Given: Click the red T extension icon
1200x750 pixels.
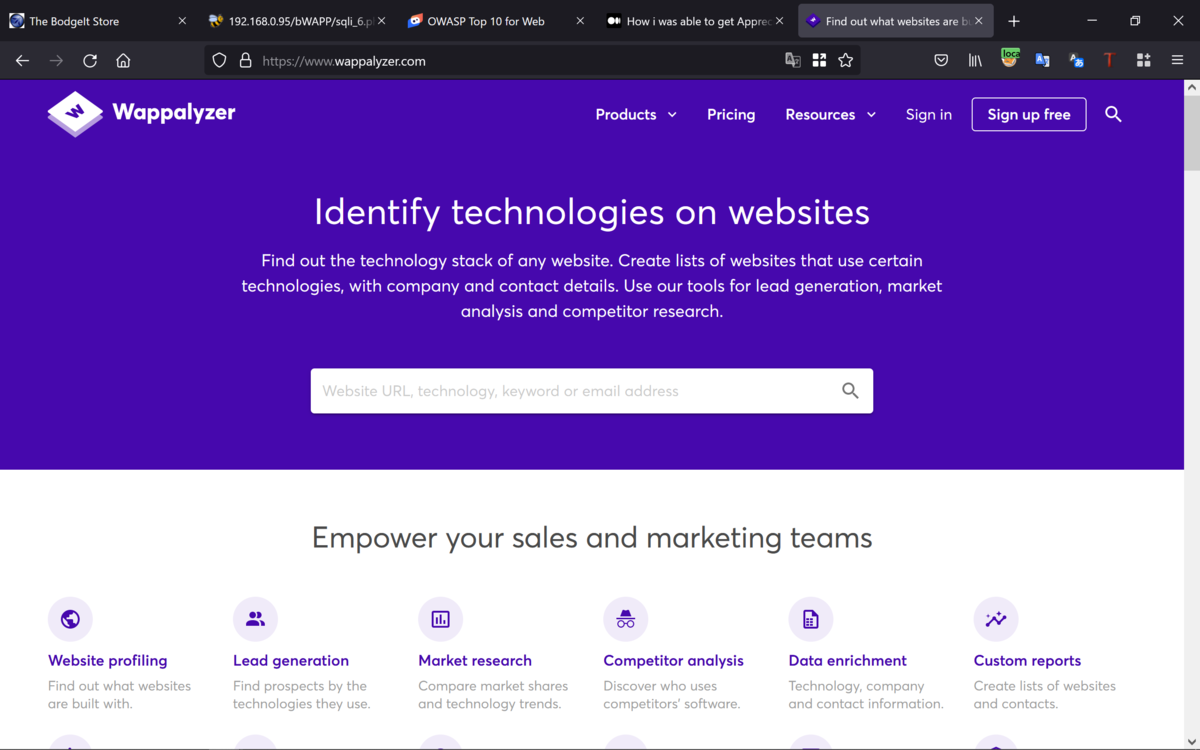Looking at the screenshot, I should 1109,61.
